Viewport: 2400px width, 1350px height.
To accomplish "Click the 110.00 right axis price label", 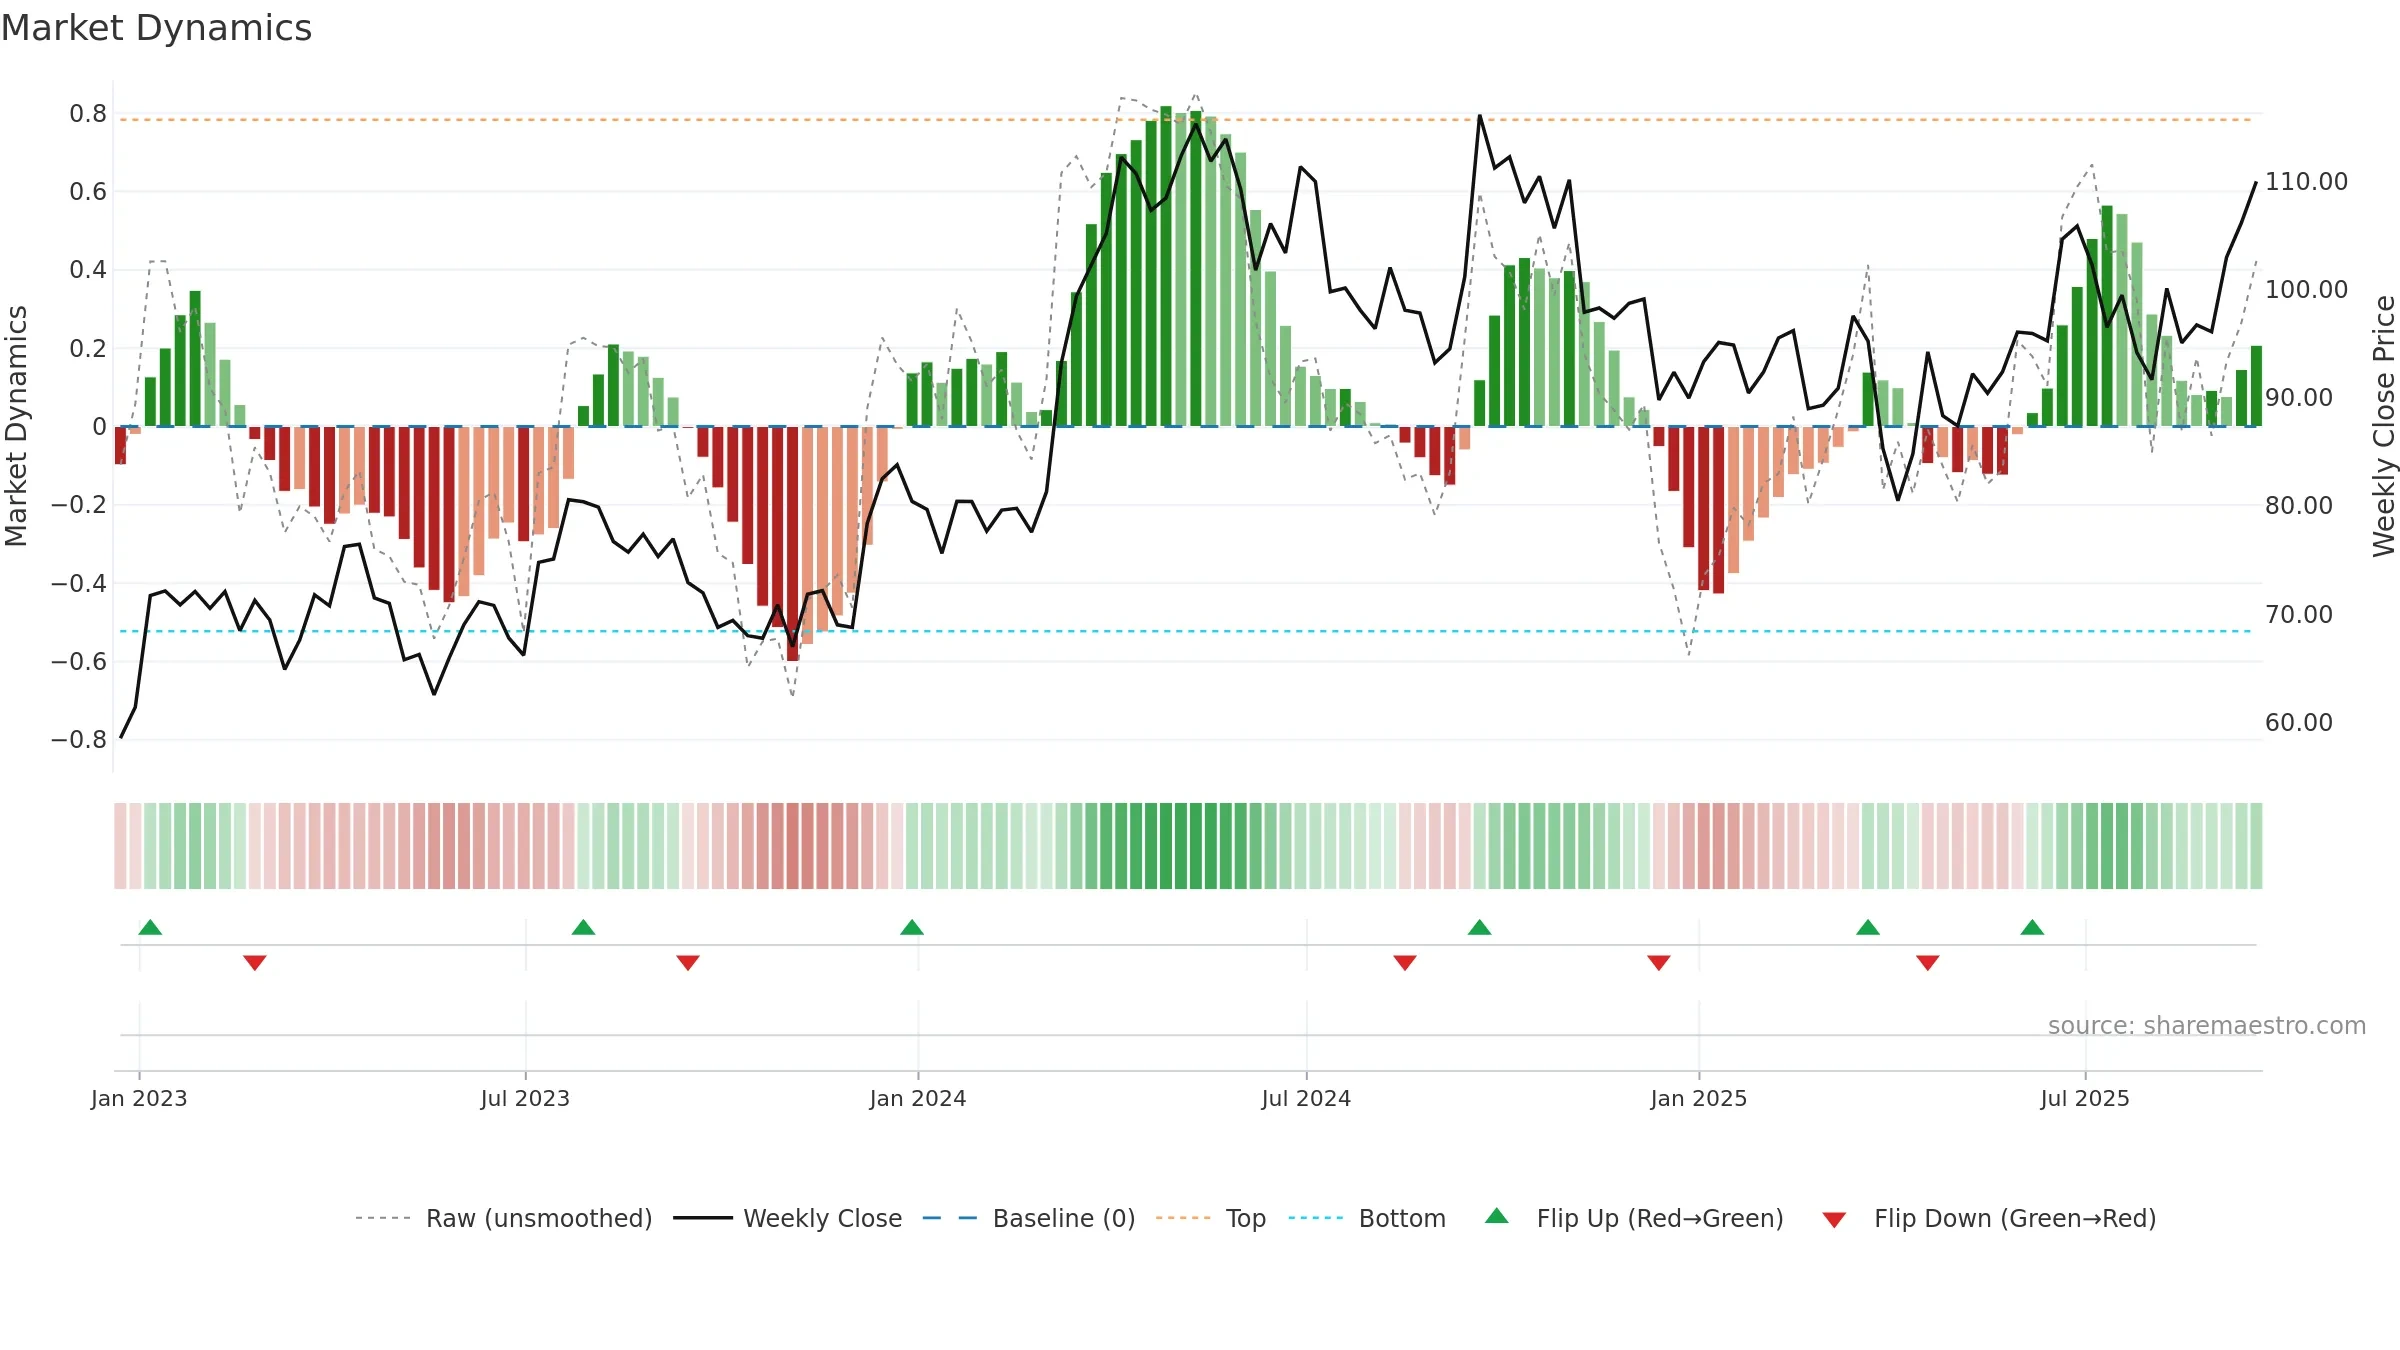I will pos(2306,182).
